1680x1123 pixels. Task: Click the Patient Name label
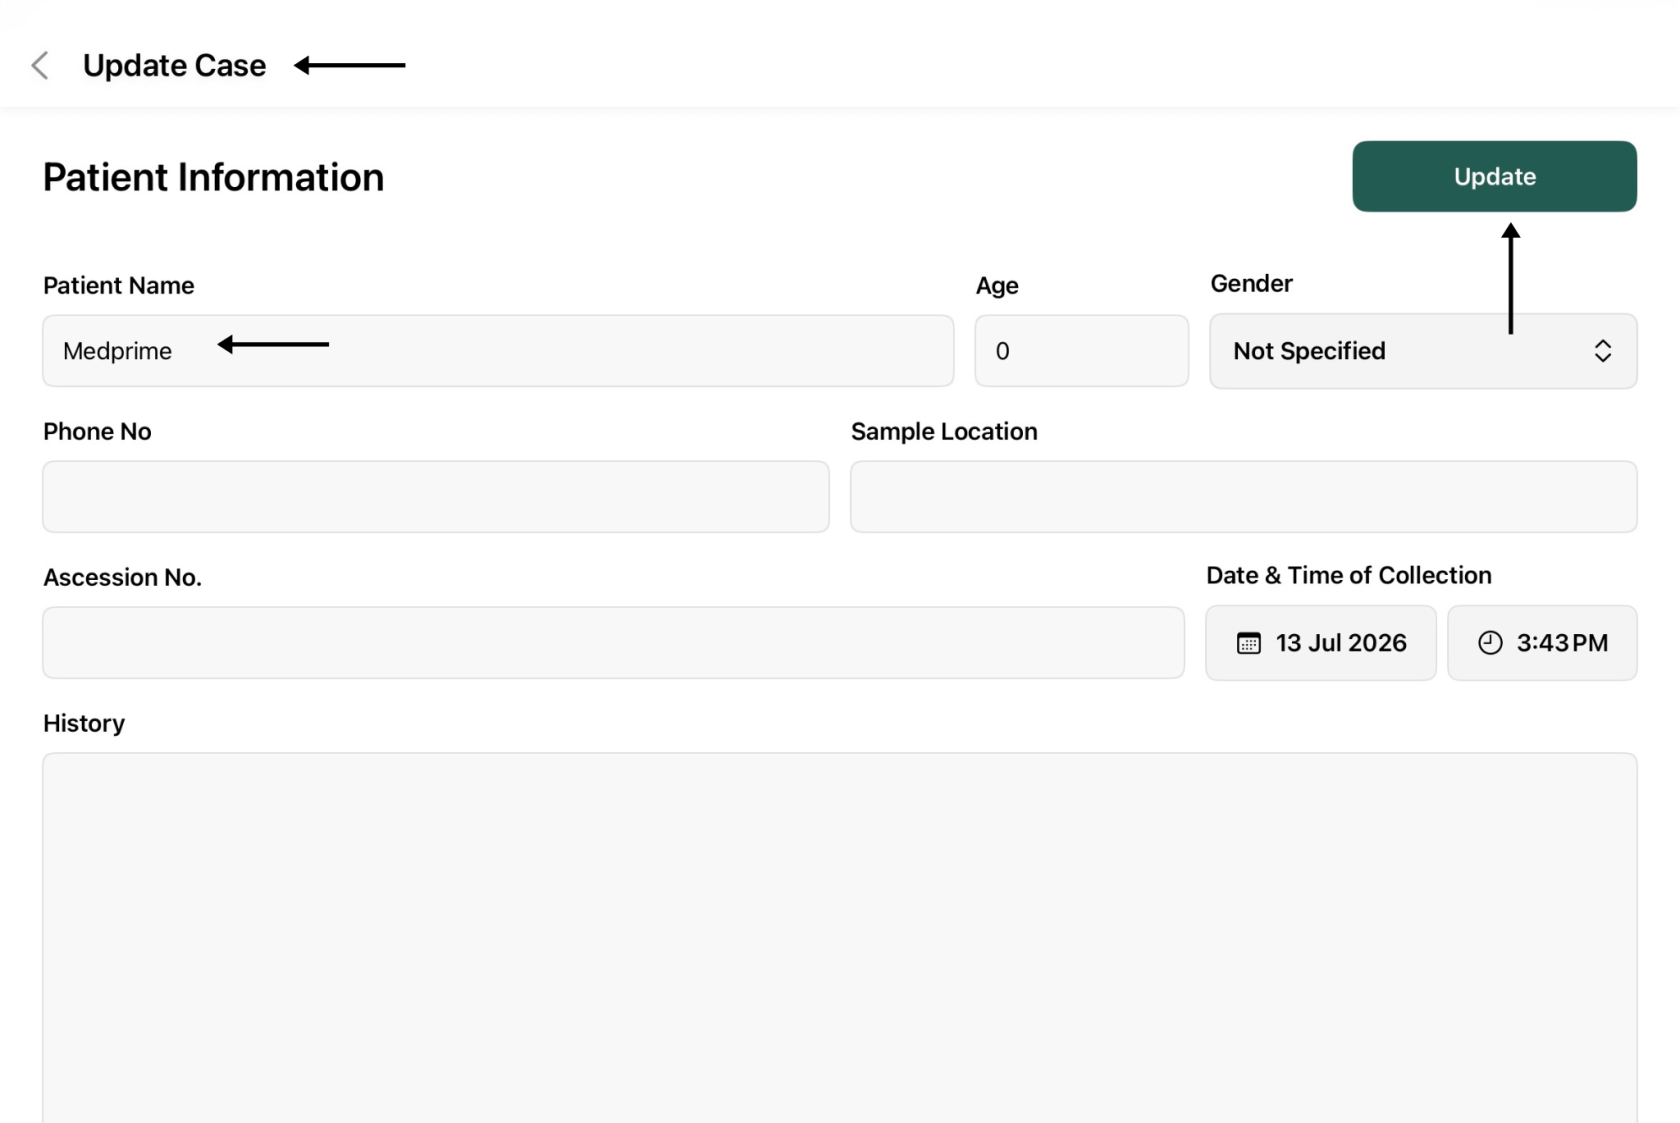pos(119,286)
